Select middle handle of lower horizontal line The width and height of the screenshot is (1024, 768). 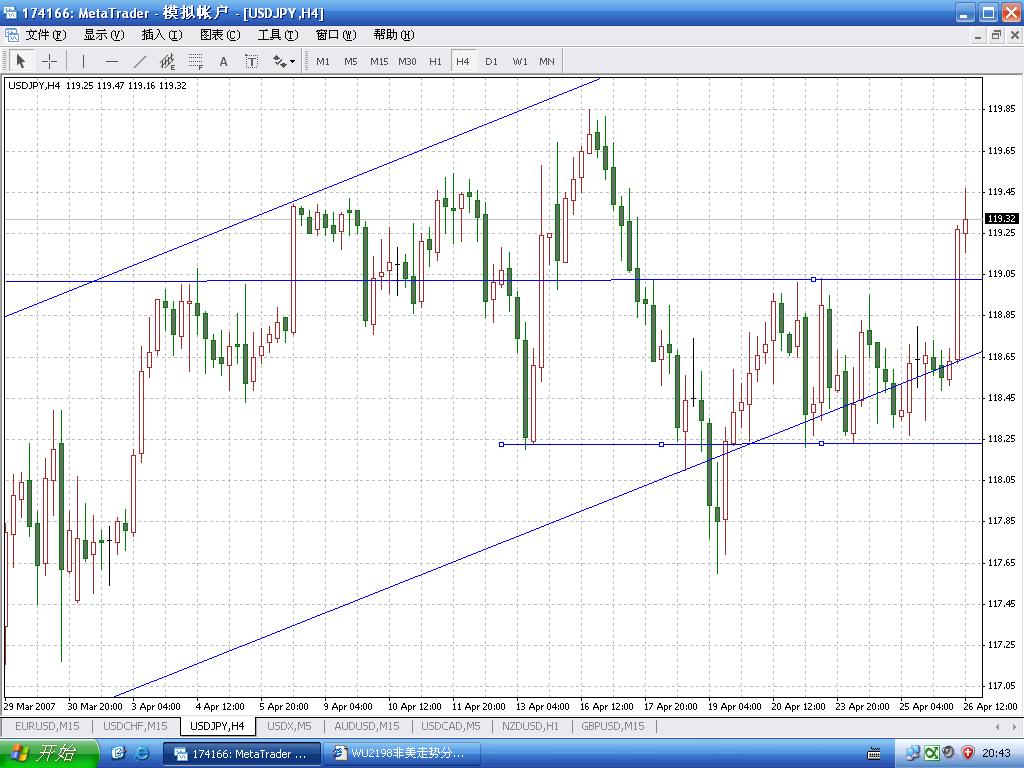click(661, 444)
